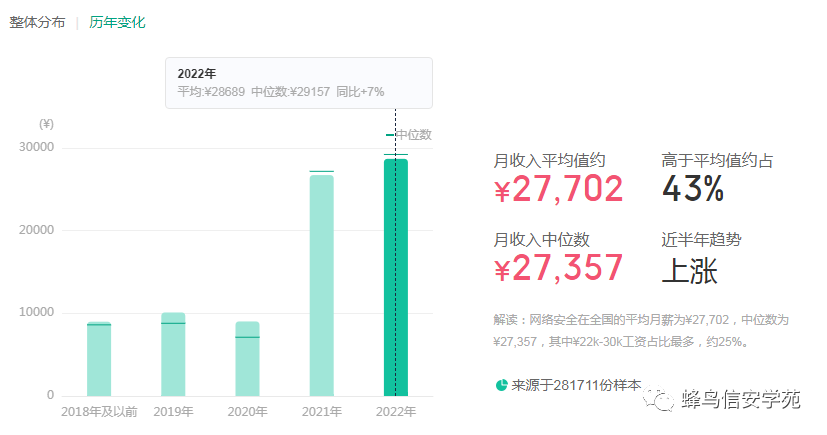The image size is (827, 435).
Task: Click the pie icon beside 来源于281711份样本
Action: pyautogui.click(x=501, y=385)
